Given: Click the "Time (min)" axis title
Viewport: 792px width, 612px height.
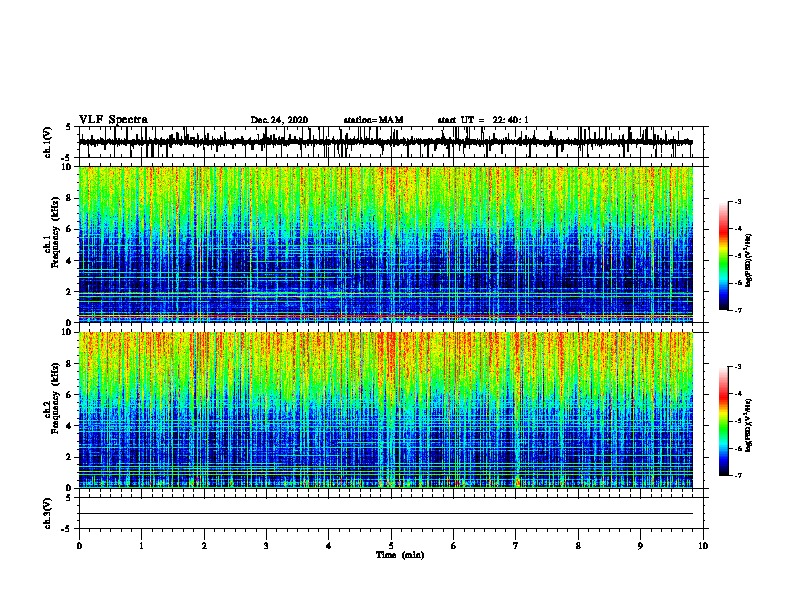Looking at the screenshot, I should pos(400,555).
